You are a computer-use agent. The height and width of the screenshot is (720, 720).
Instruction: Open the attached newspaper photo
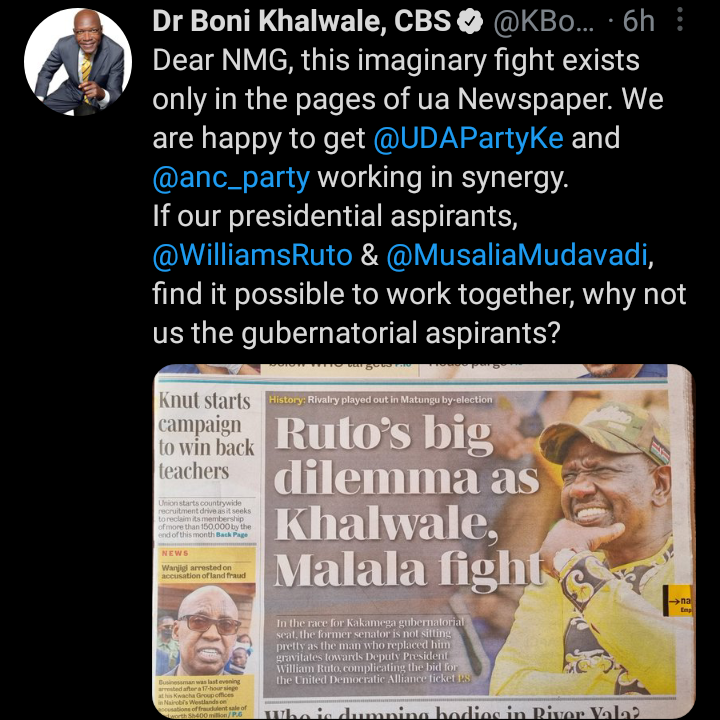pyautogui.click(x=422, y=542)
